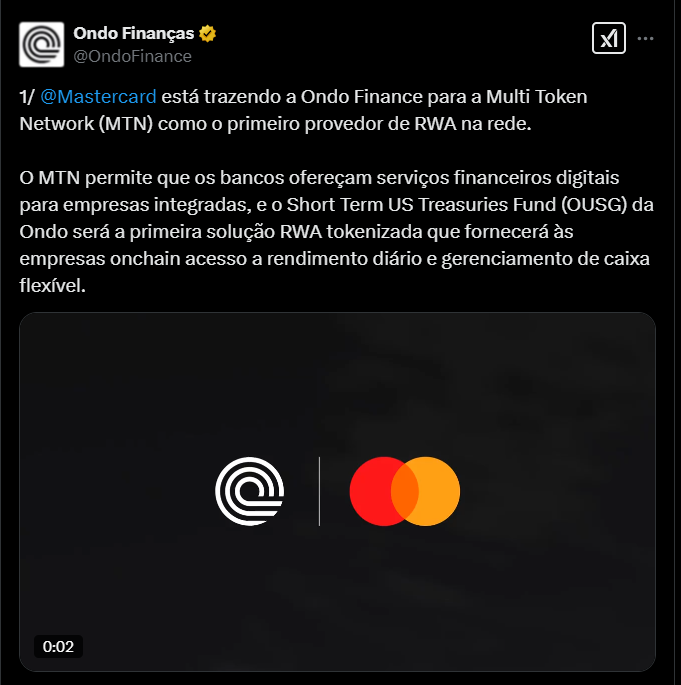Click the gold verified badge
The height and width of the screenshot is (685, 681).
tap(207, 34)
